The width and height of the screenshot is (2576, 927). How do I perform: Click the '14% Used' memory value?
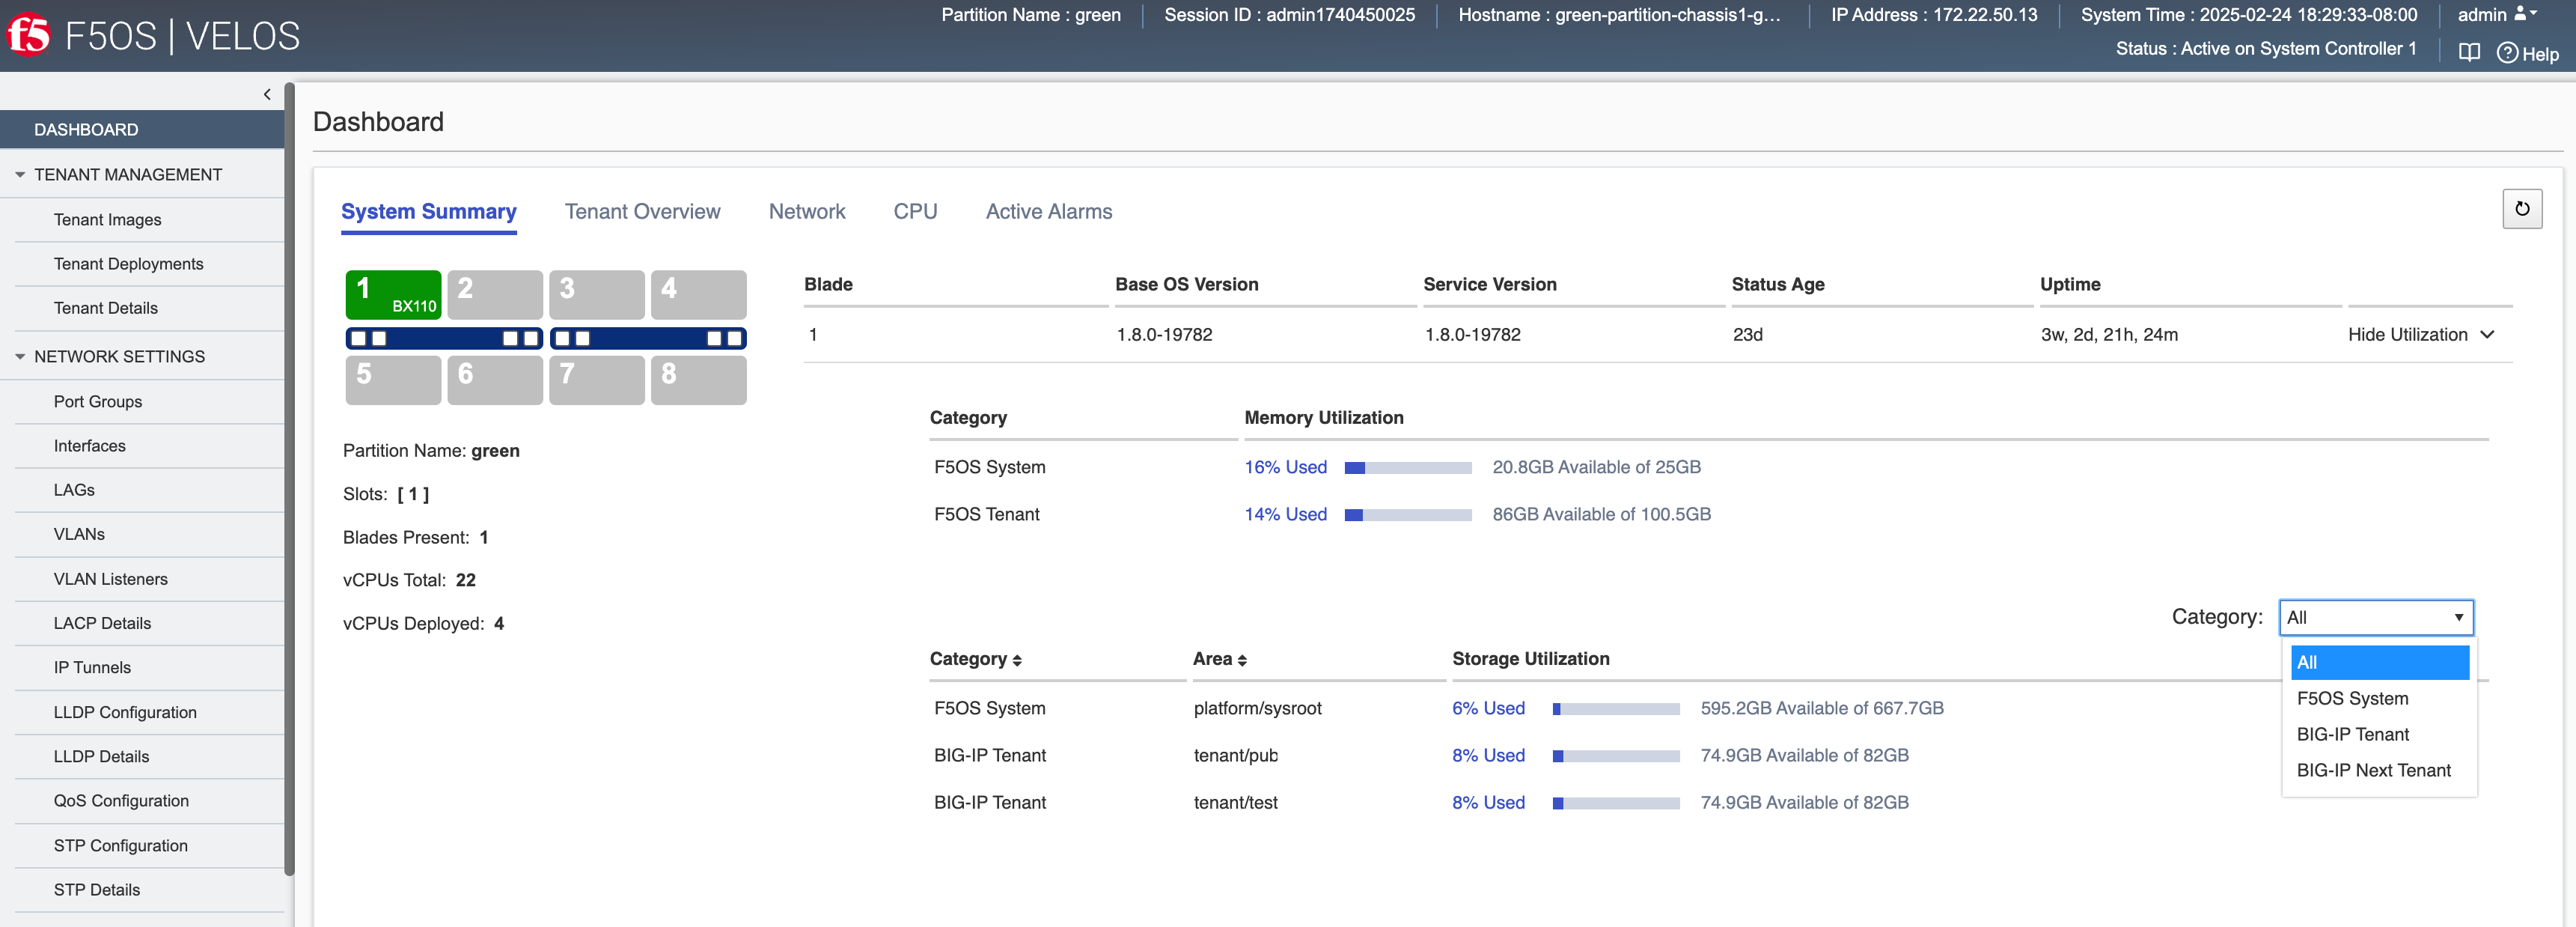coord(1285,514)
